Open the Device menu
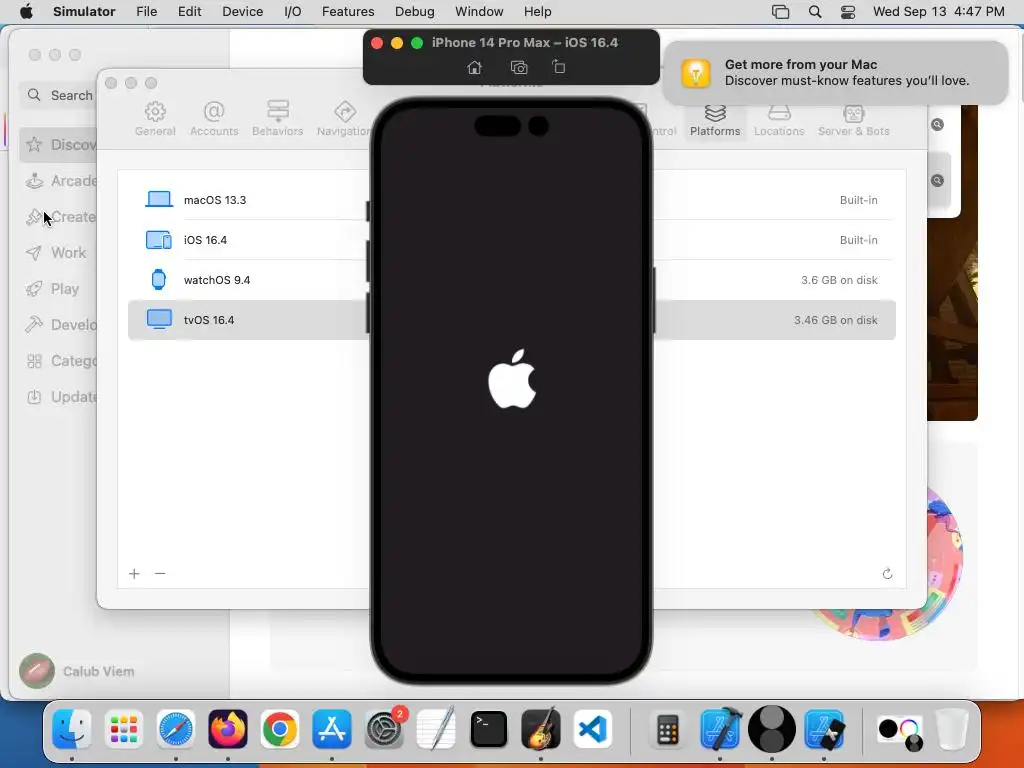The width and height of the screenshot is (1024, 768). coord(242,12)
